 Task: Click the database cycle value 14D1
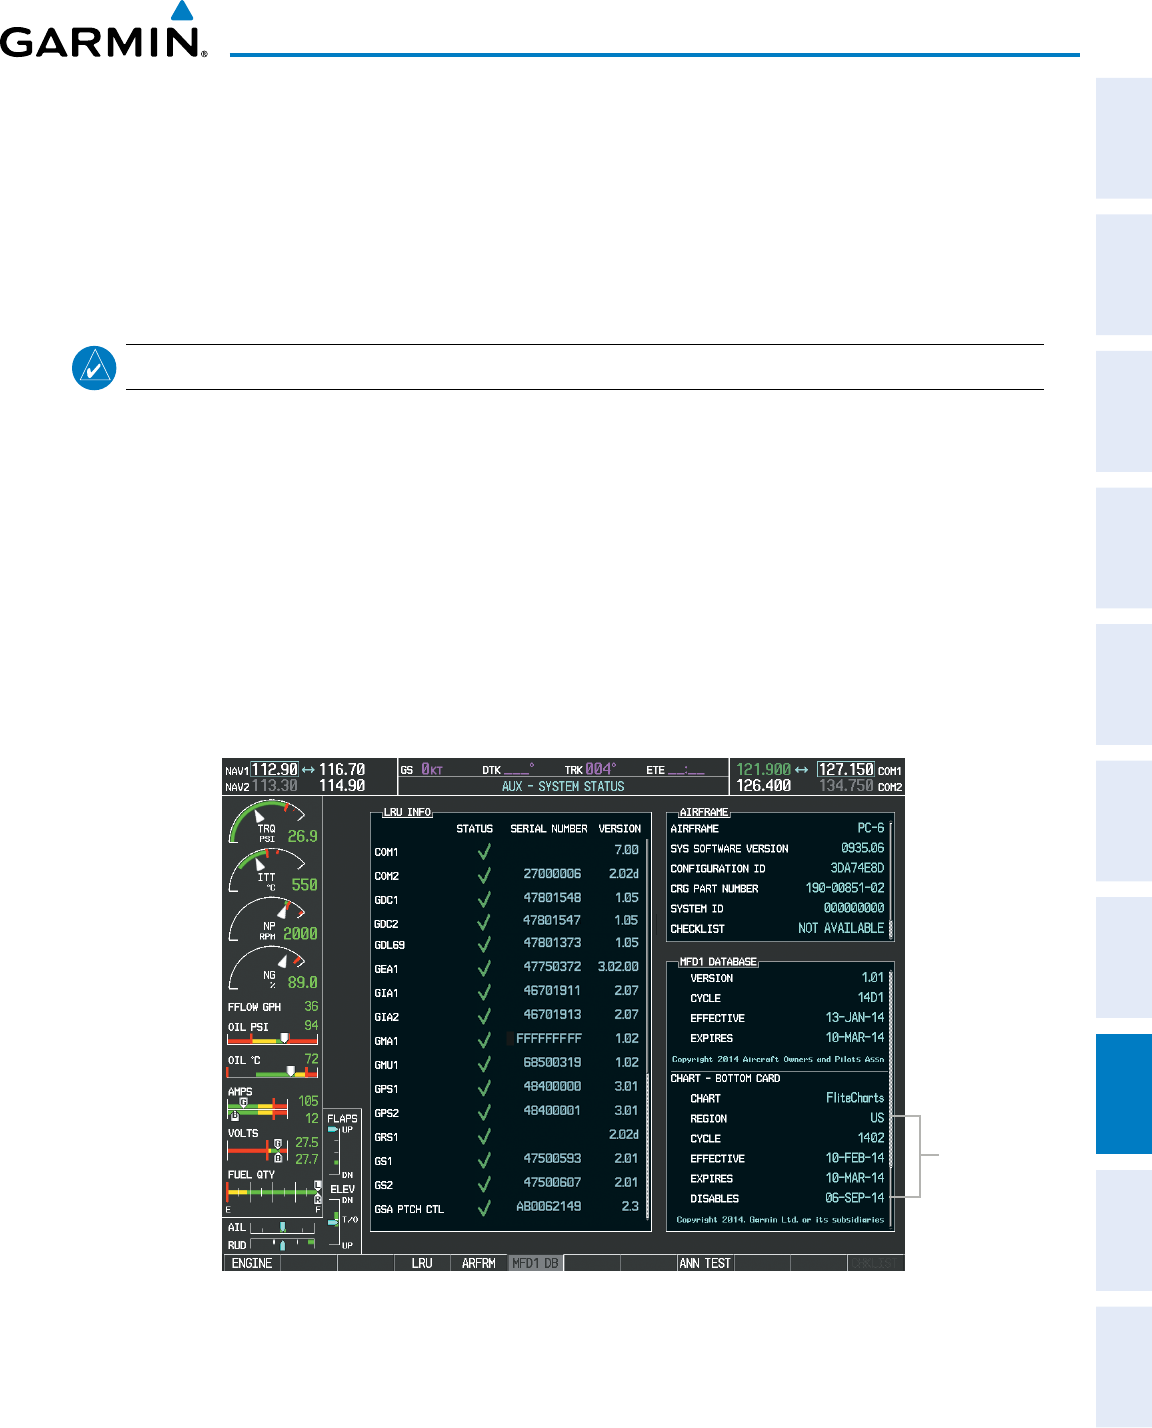click(871, 998)
